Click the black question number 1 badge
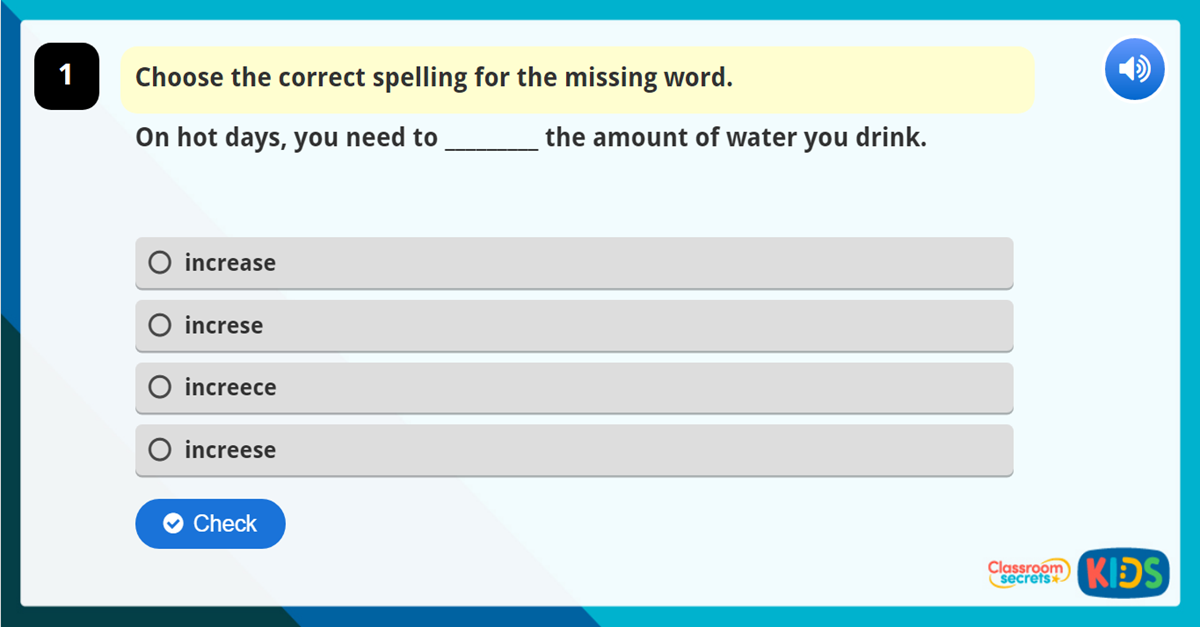 (66, 76)
